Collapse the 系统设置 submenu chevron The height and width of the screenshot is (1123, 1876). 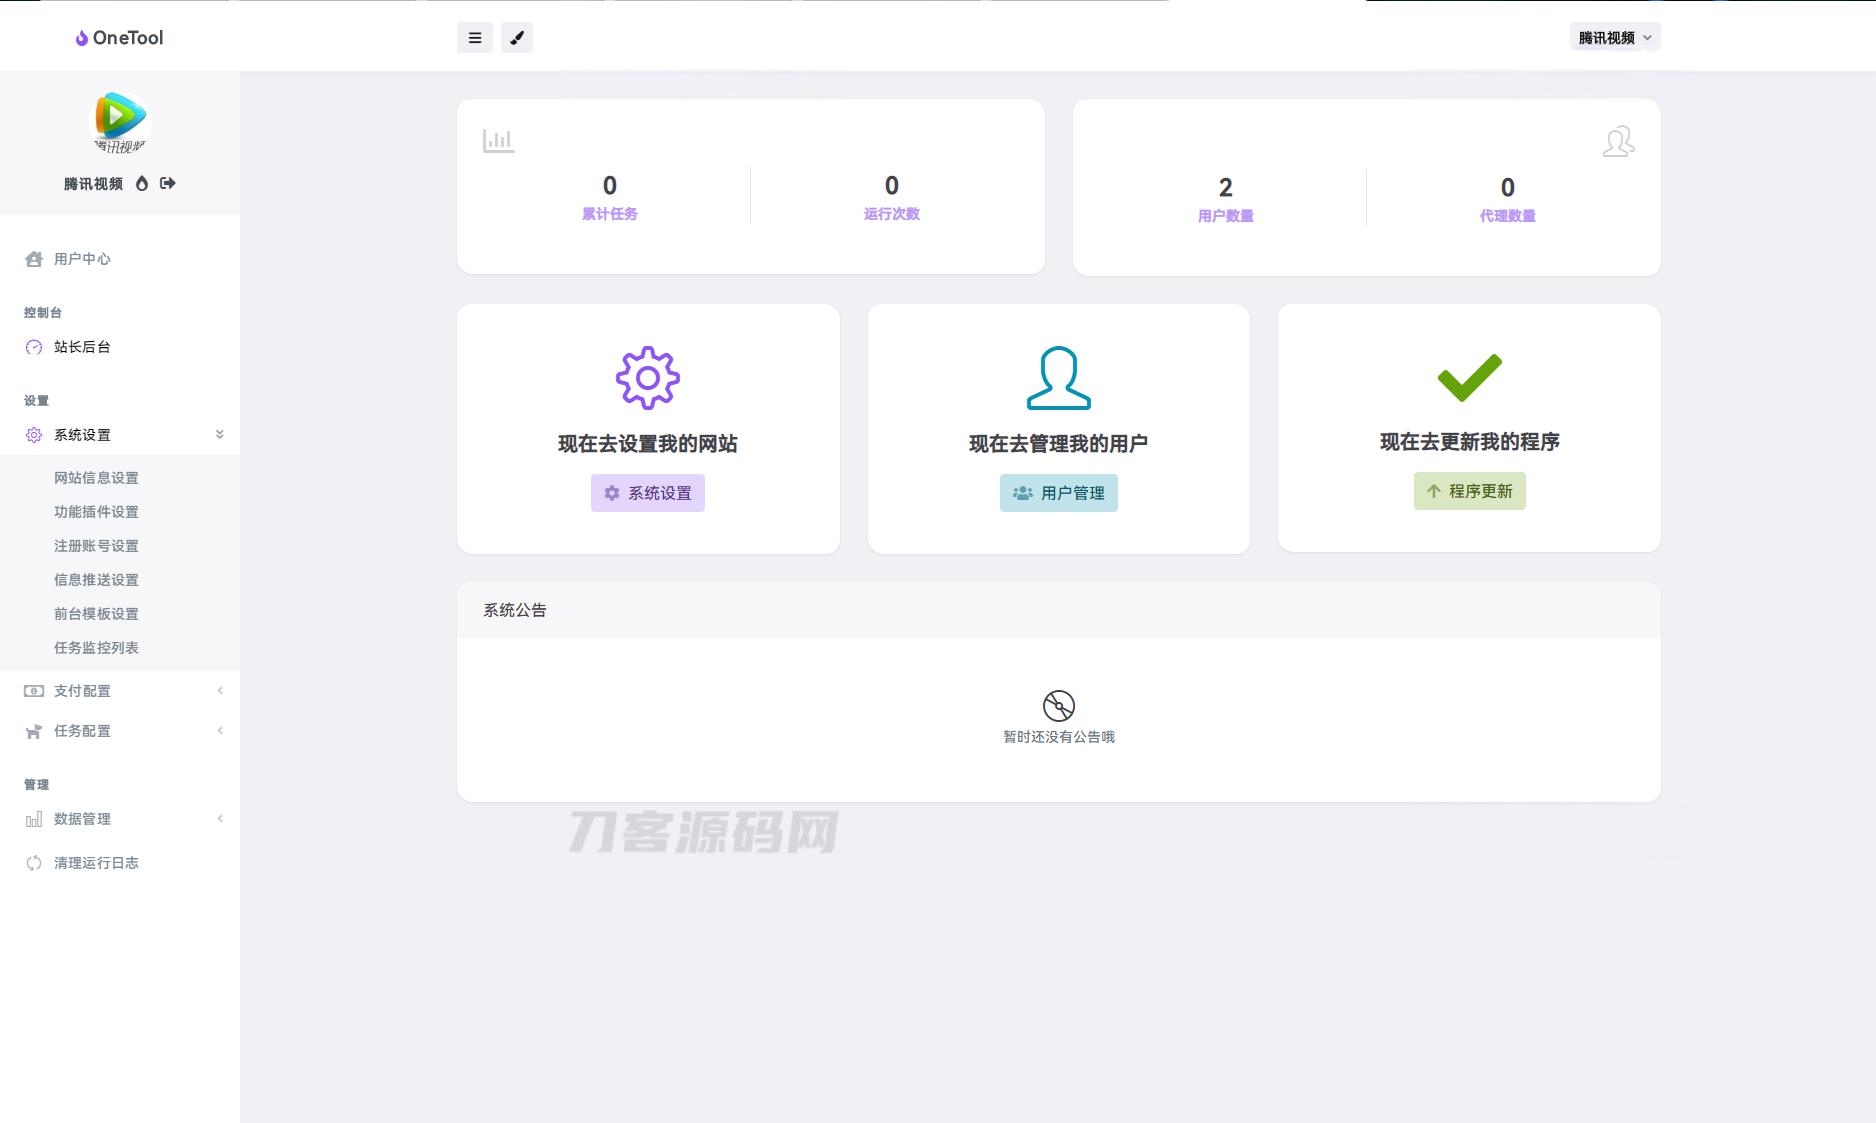[220, 435]
